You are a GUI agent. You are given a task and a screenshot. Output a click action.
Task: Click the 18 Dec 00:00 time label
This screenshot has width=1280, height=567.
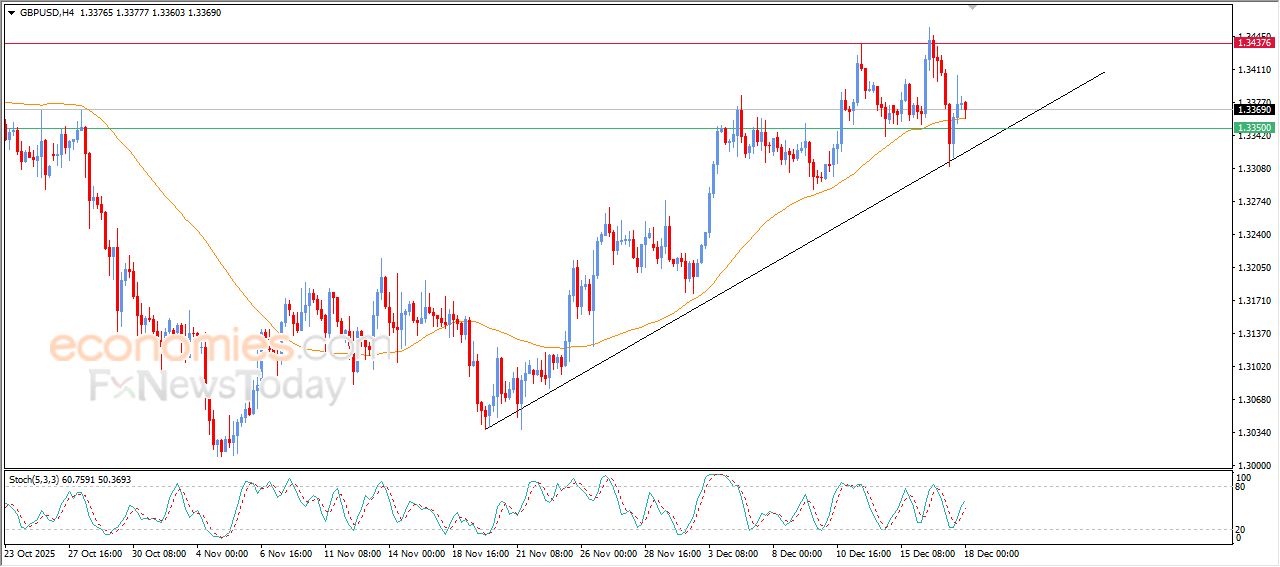click(x=991, y=553)
